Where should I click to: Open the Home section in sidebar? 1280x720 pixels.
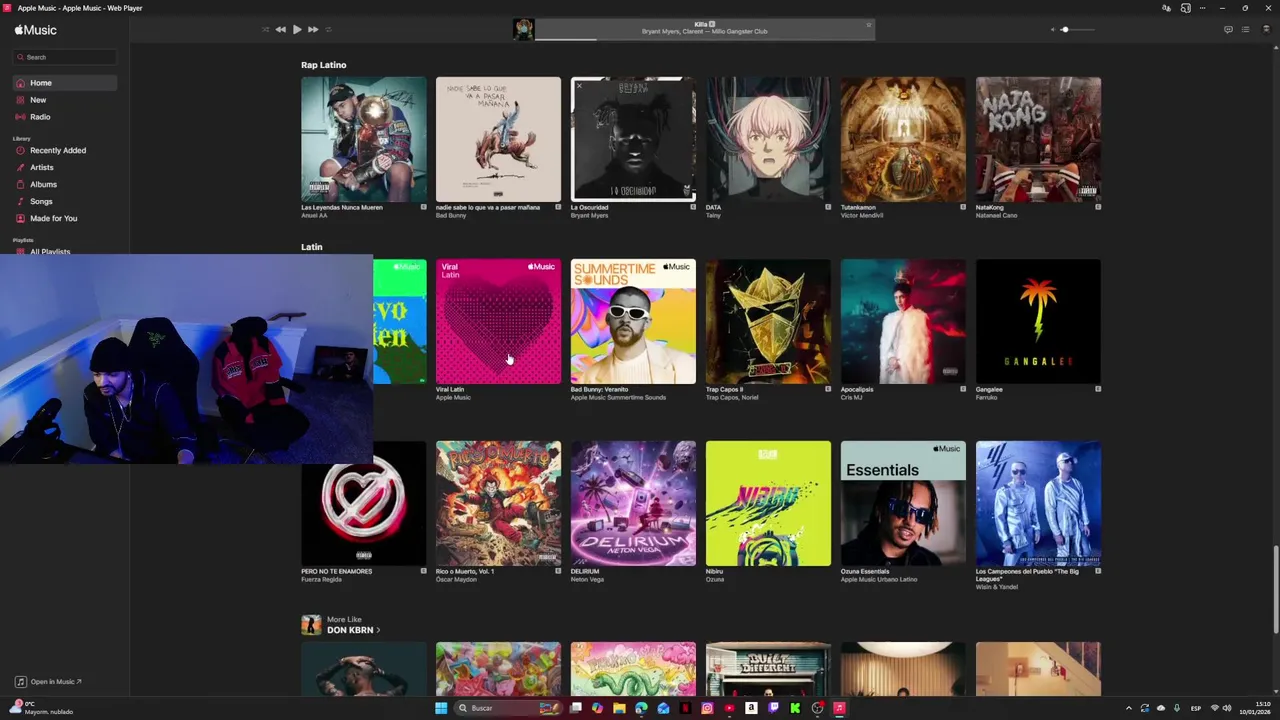pos(64,83)
